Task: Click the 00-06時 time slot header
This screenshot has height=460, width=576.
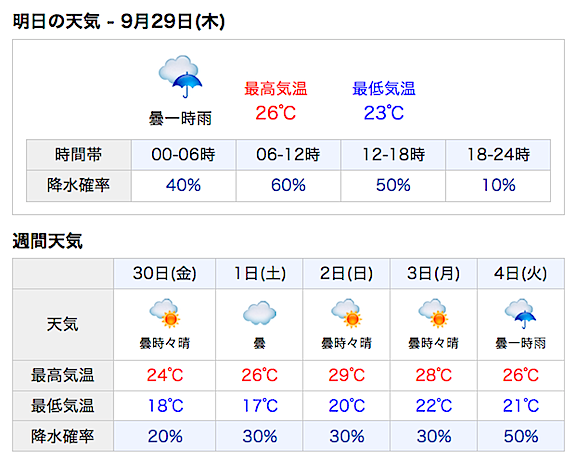Action: tap(183, 155)
